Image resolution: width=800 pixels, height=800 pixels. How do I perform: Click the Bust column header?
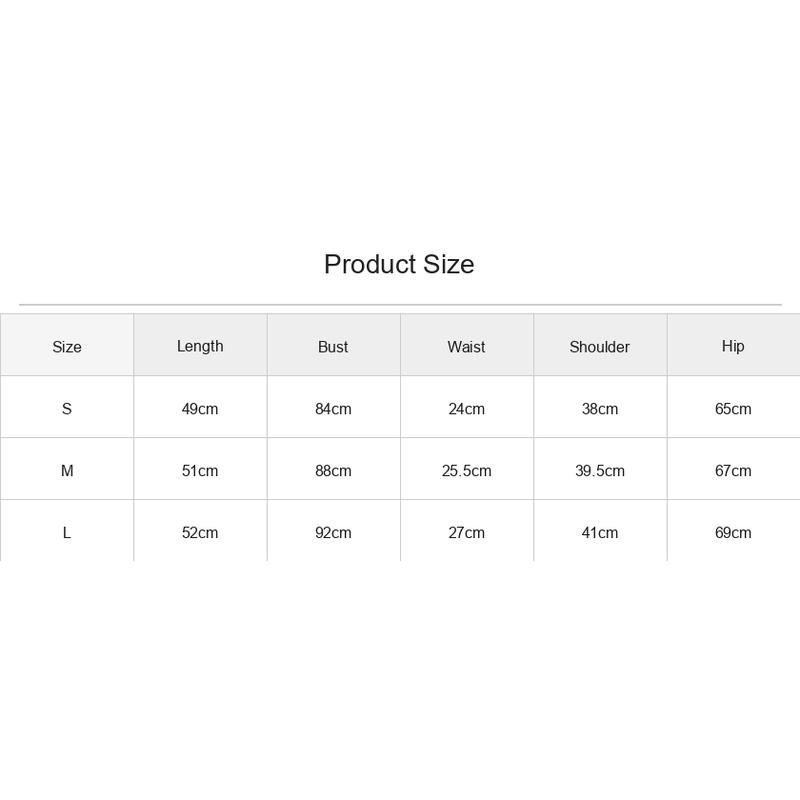click(x=333, y=347)
